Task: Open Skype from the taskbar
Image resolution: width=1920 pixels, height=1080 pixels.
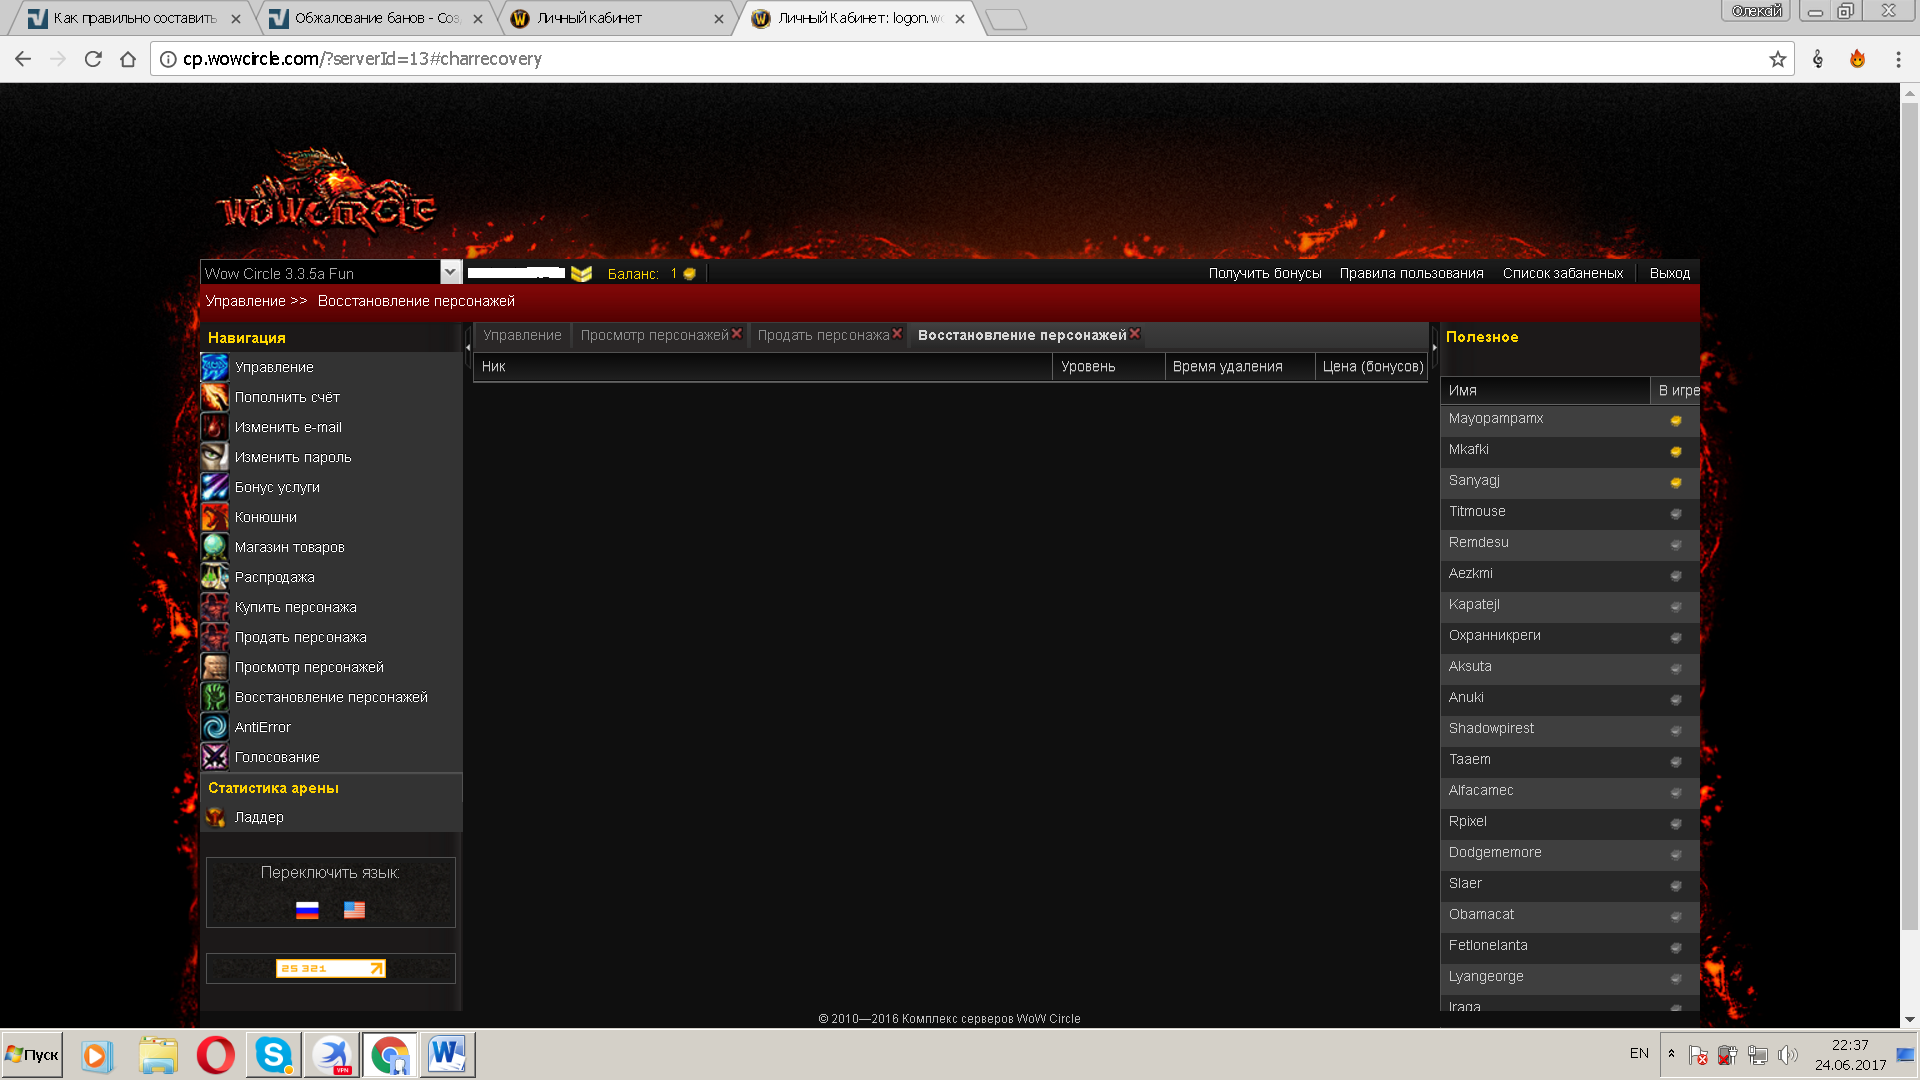Action: 273,1055
